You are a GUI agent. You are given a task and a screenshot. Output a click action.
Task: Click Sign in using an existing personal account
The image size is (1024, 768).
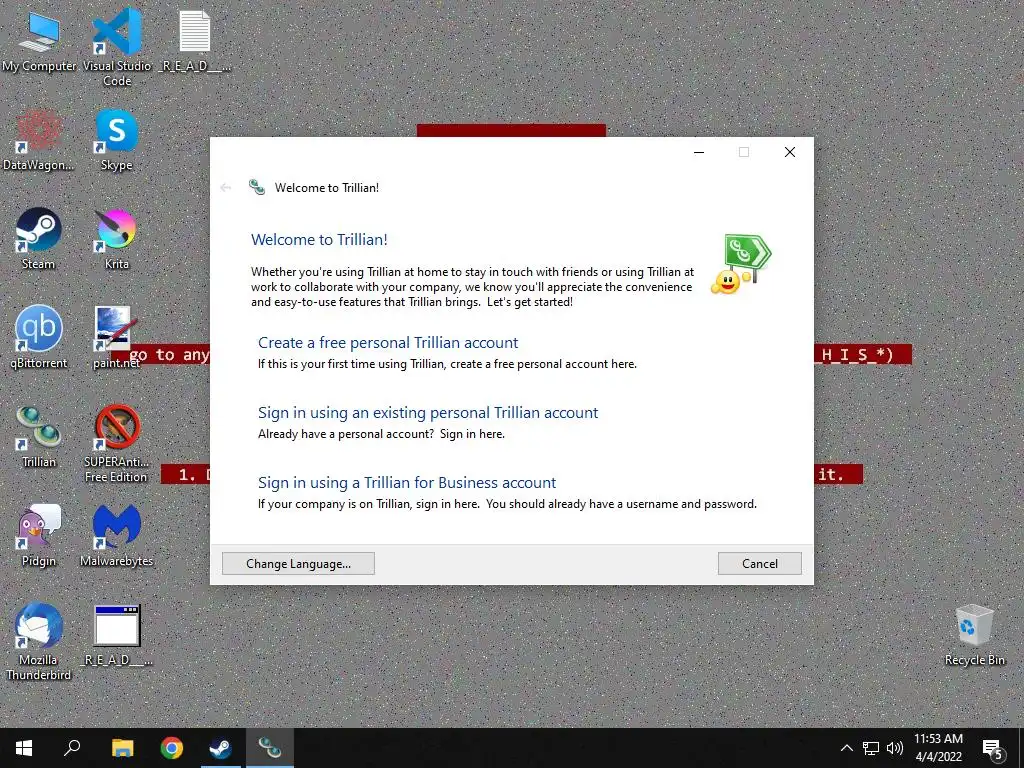pos(428,413)
